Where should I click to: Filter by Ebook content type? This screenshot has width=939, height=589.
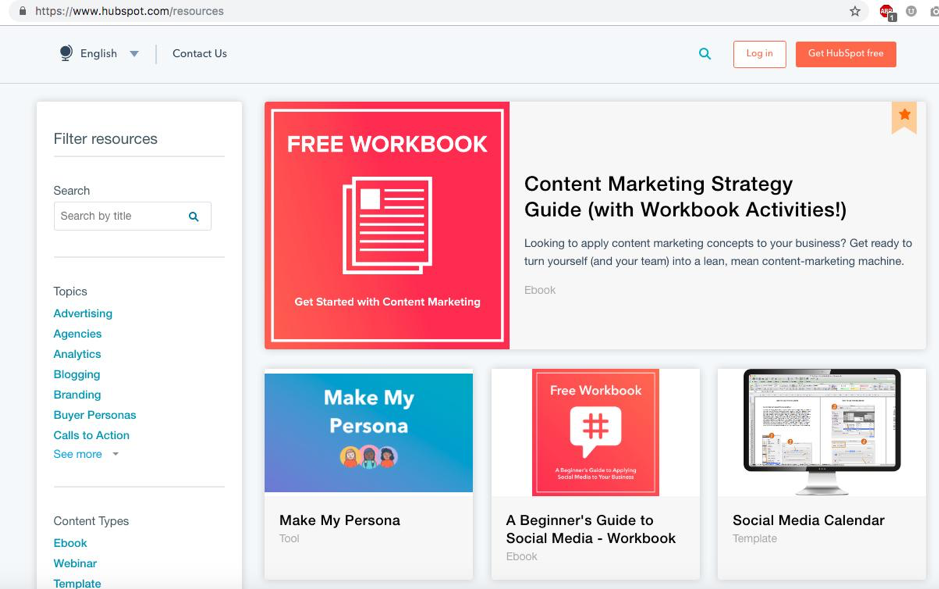70,543
